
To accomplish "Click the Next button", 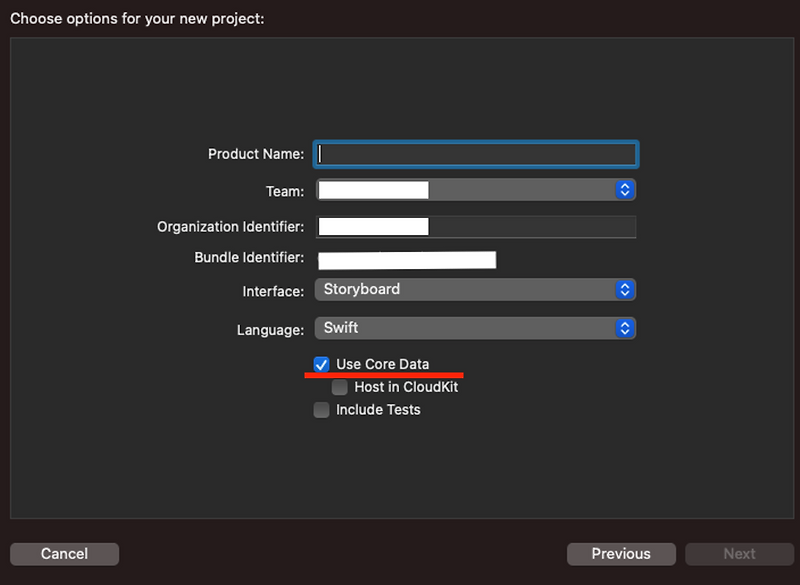I will [739, 554].
